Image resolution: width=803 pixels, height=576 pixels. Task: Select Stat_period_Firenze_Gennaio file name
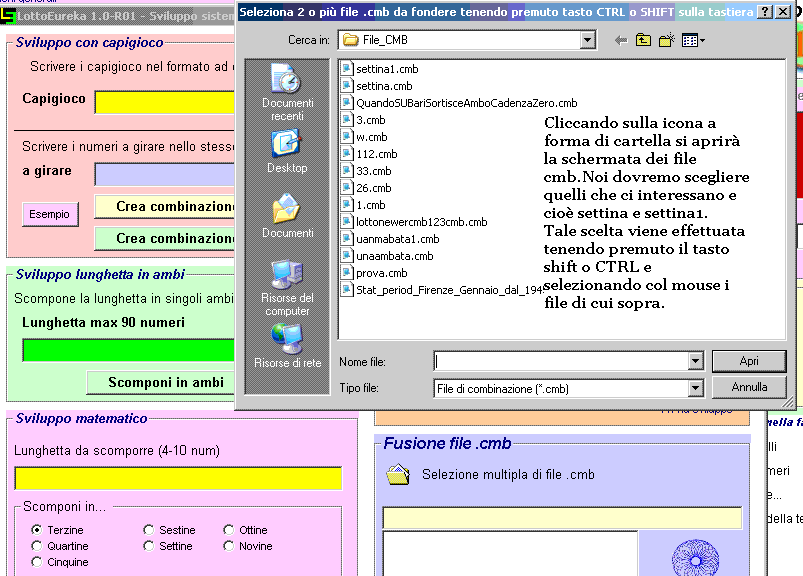(x=449, y=290)
